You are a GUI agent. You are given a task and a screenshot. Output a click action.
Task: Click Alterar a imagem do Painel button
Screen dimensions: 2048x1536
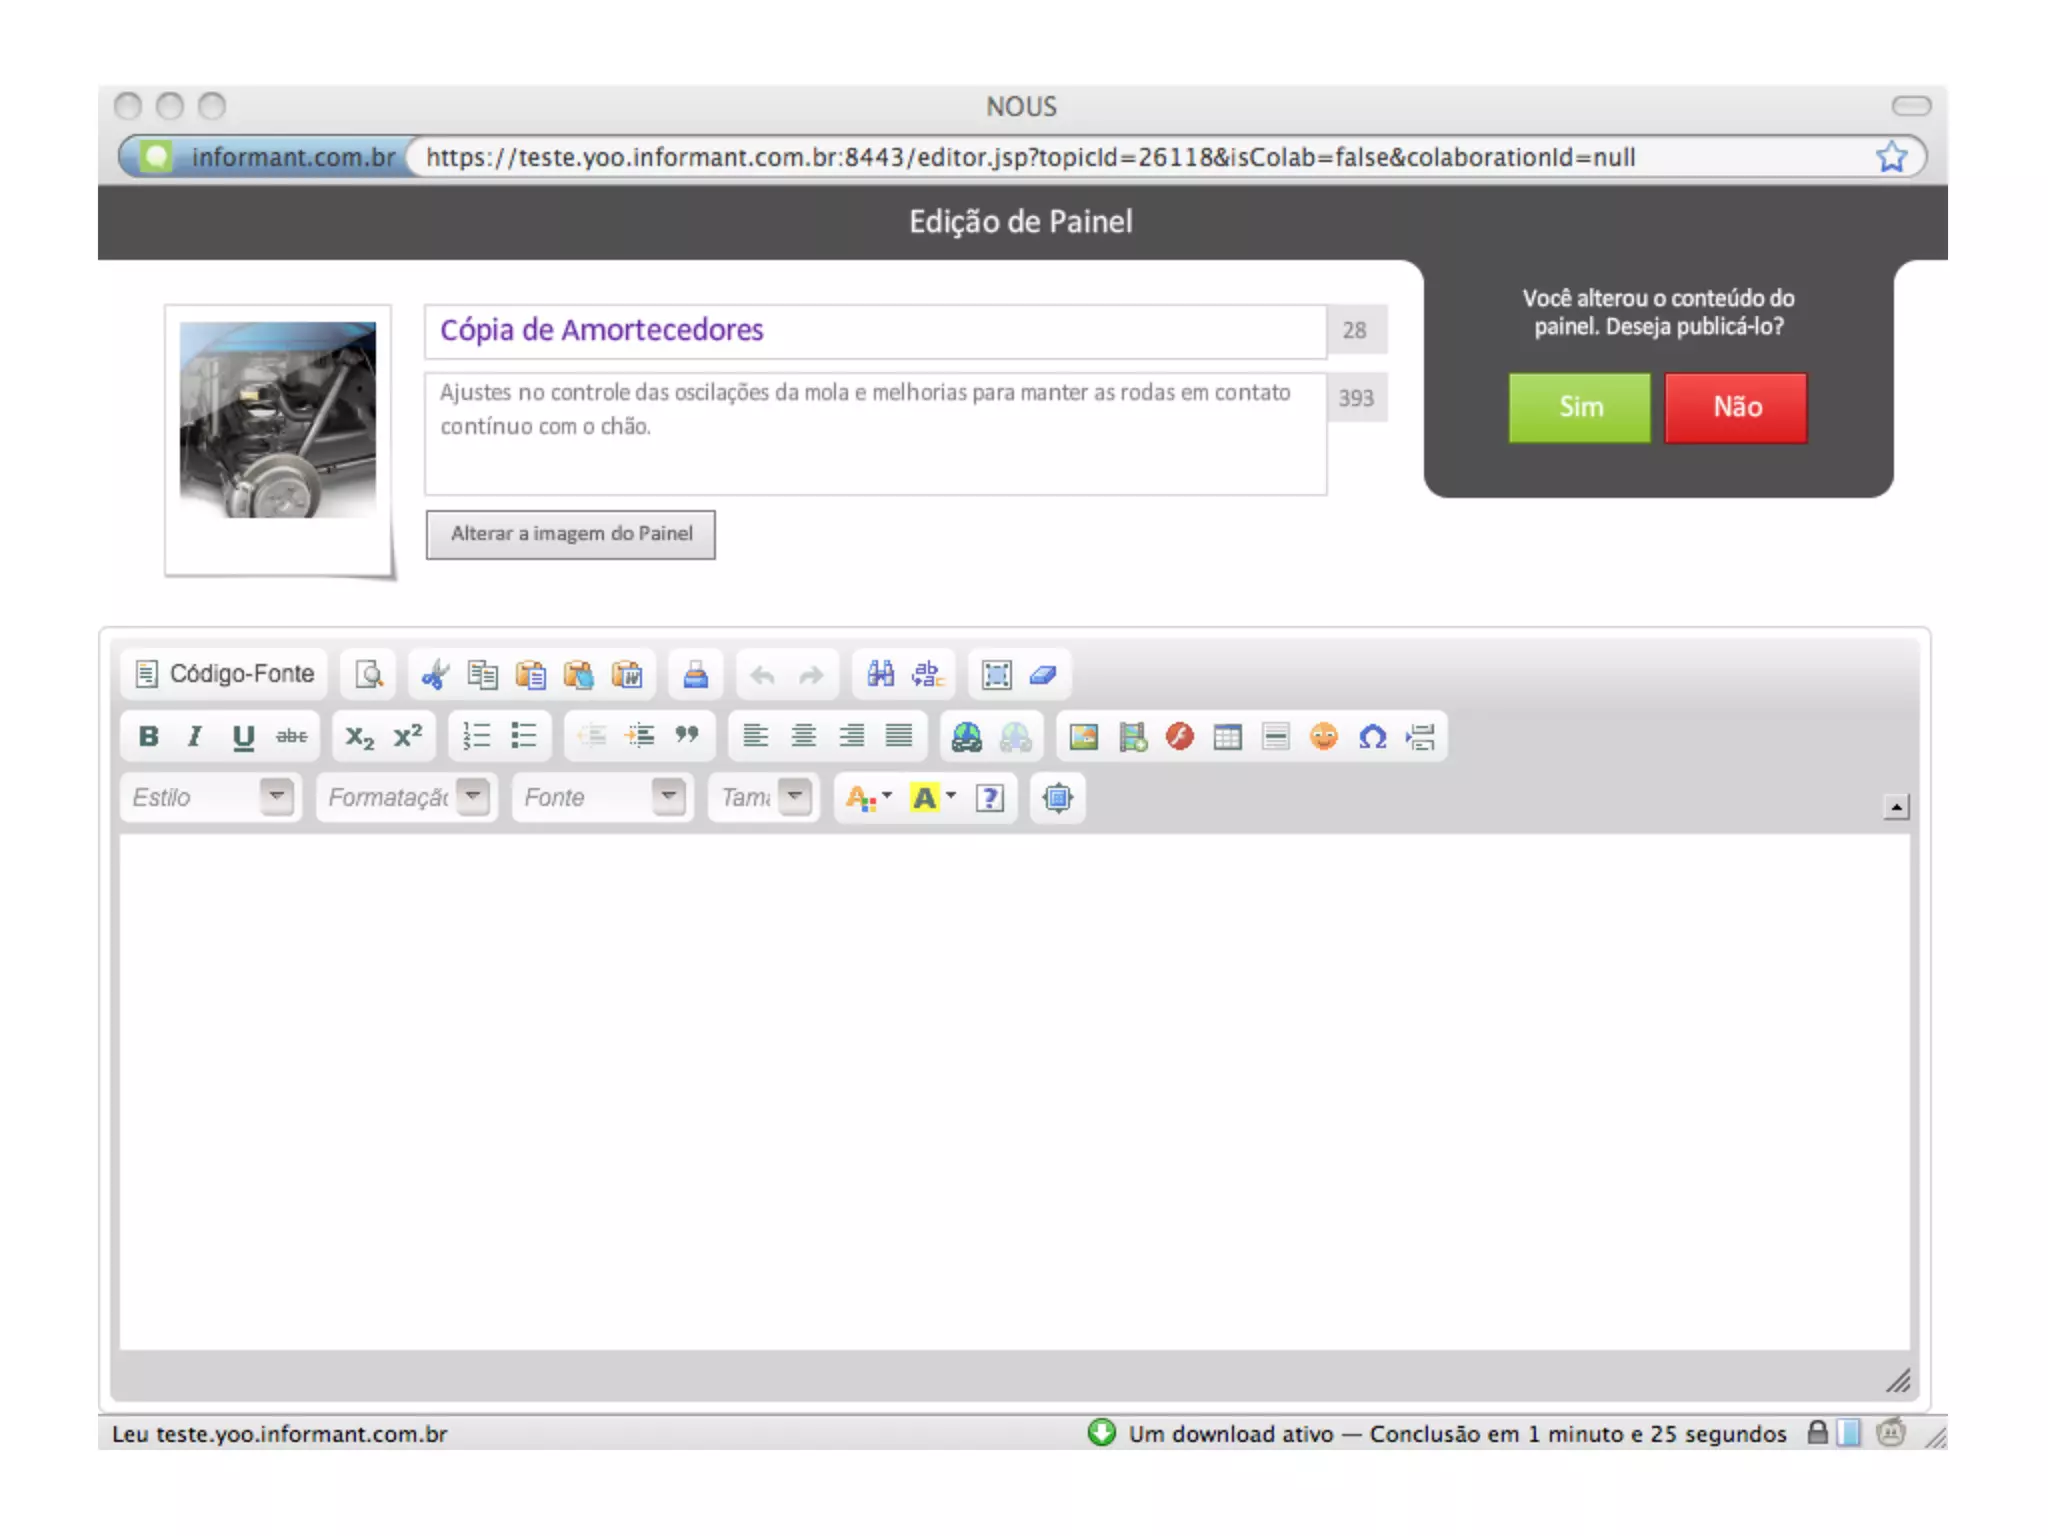[570, 534]
